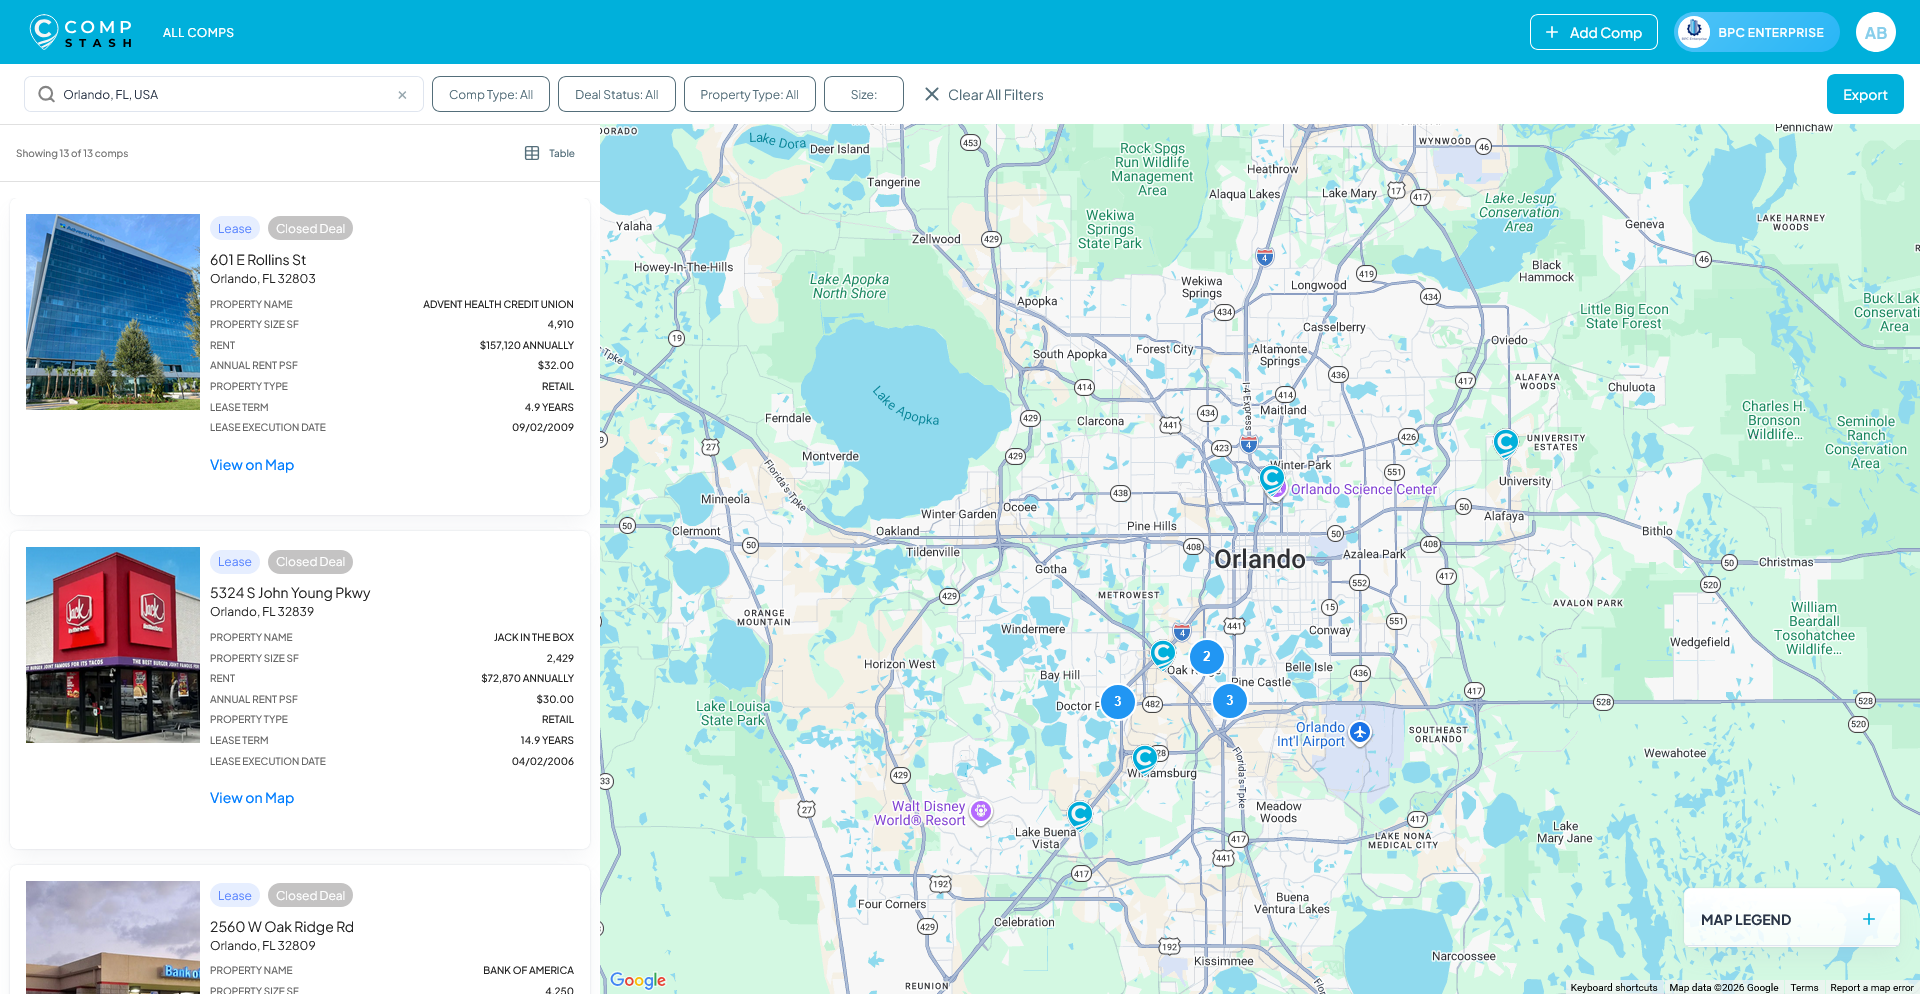View 601 E Rollins St on the map

252,465
